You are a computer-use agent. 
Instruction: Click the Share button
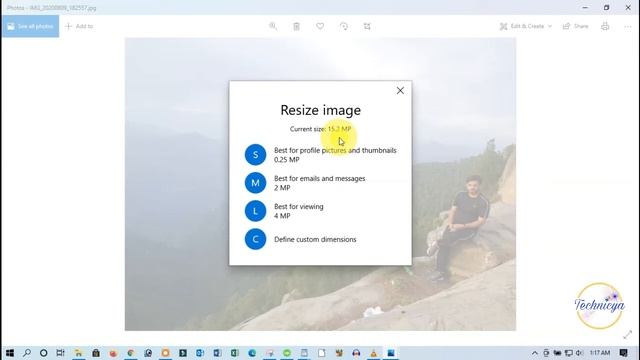576,26
